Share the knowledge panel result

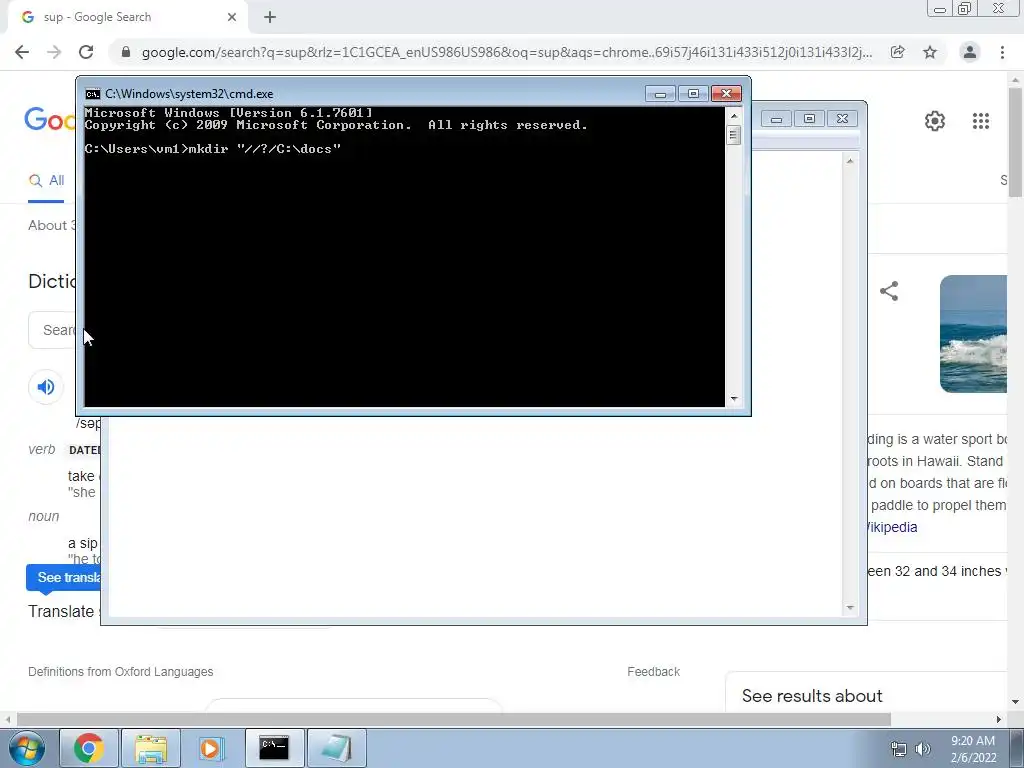click(x=889, y=291)
